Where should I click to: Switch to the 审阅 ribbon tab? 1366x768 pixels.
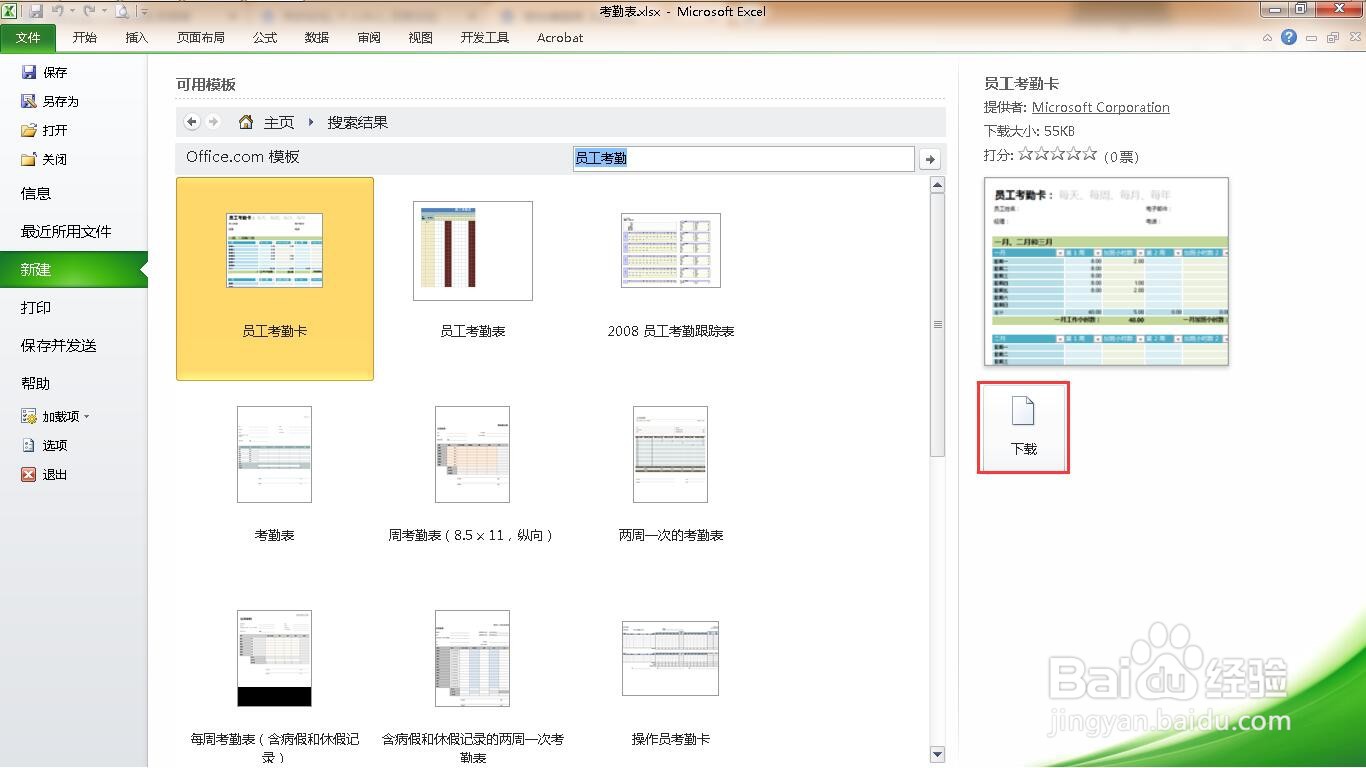[x=369, y=37]
